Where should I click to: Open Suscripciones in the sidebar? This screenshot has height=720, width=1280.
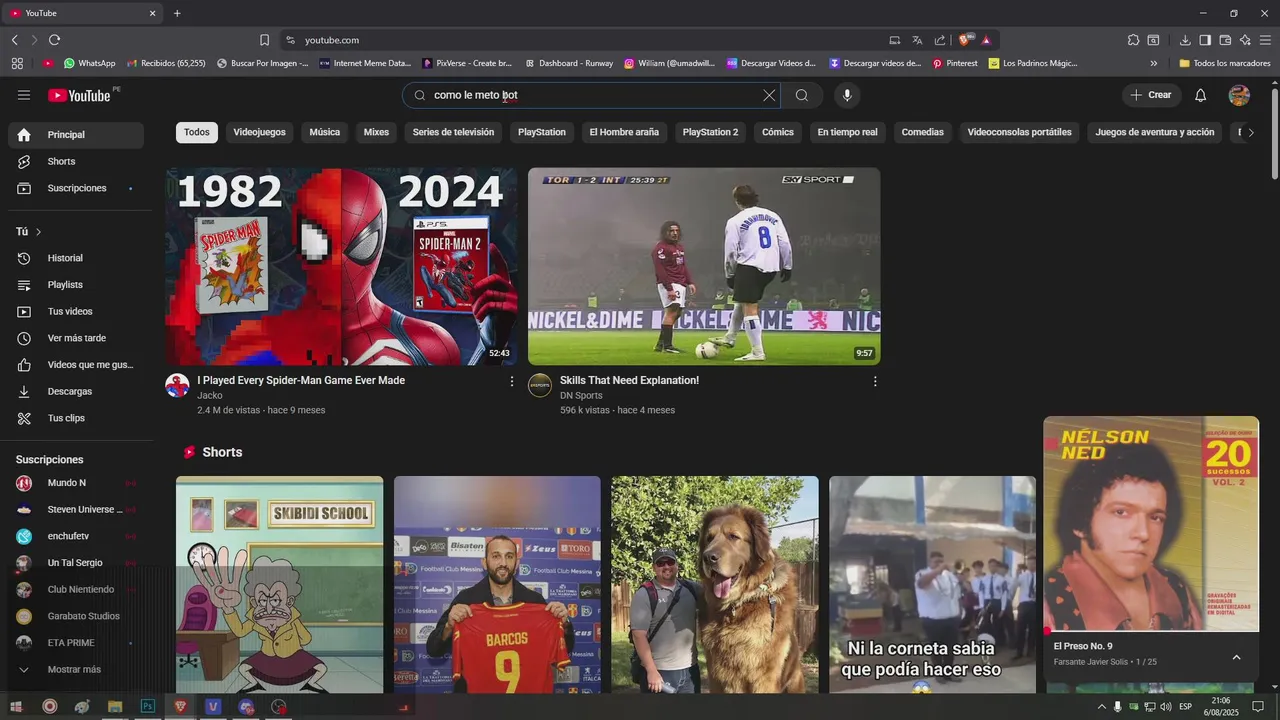coord(76,188)
